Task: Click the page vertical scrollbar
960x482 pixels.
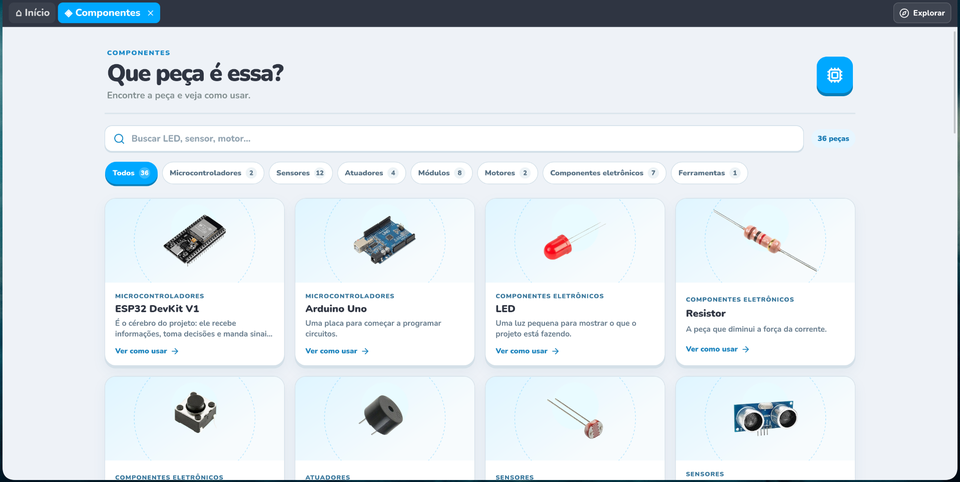Action: [955, 80]
